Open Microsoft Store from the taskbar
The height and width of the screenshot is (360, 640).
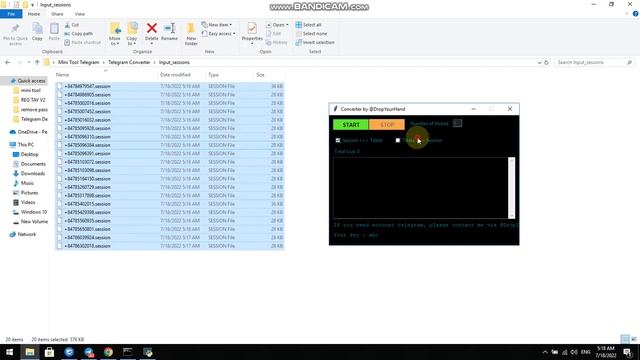[x=49, y=352]
